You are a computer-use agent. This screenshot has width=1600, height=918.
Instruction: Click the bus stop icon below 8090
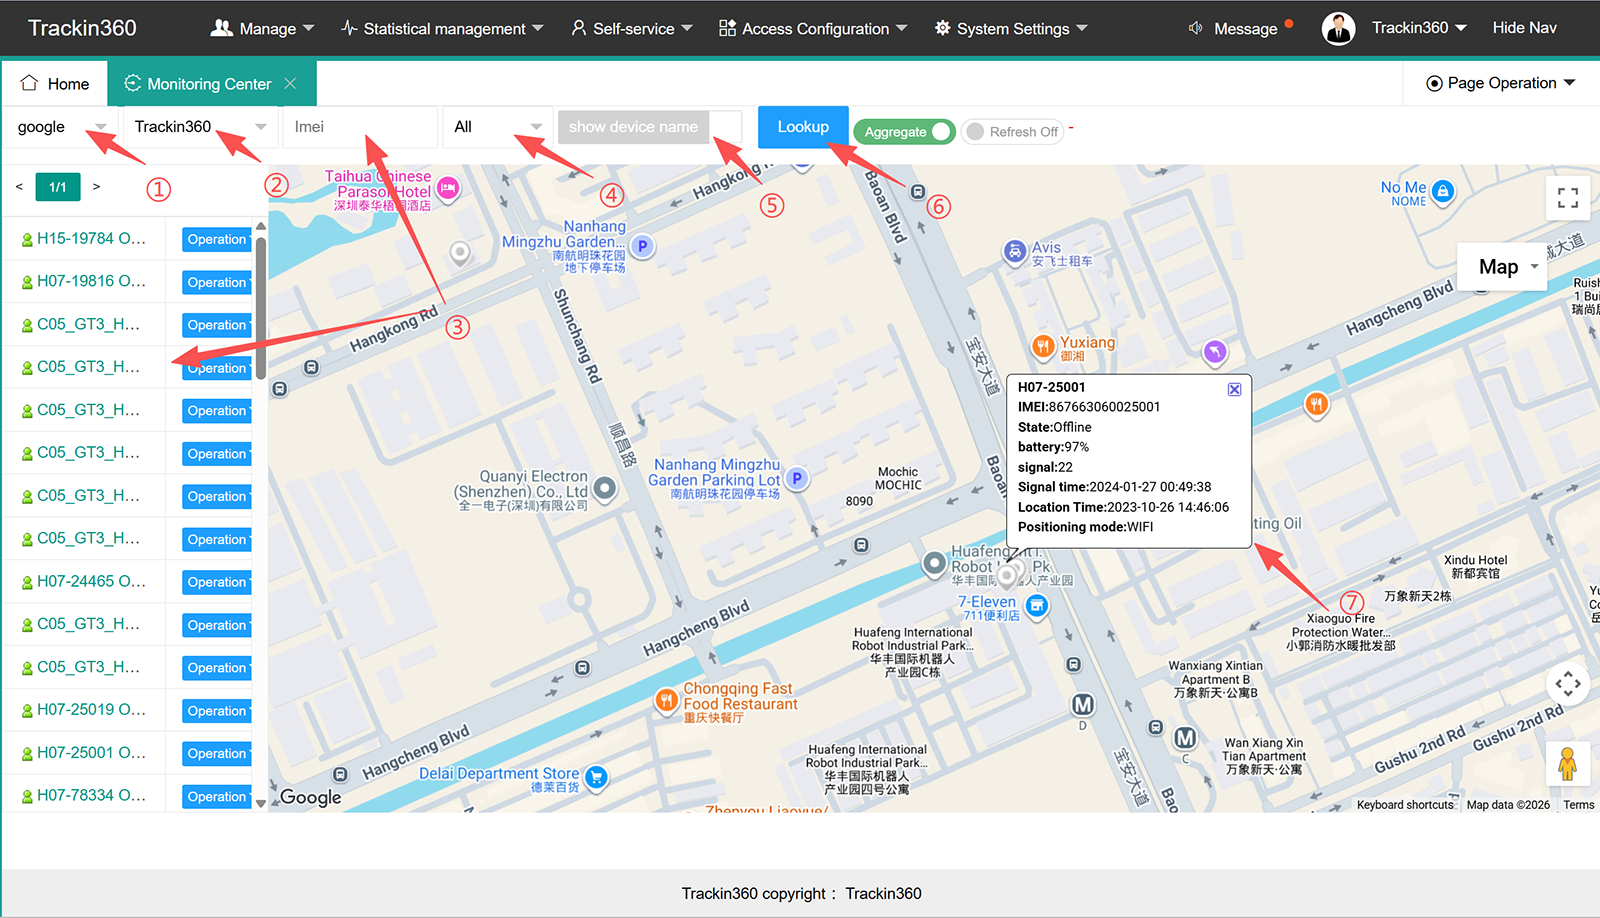point(861,545)
